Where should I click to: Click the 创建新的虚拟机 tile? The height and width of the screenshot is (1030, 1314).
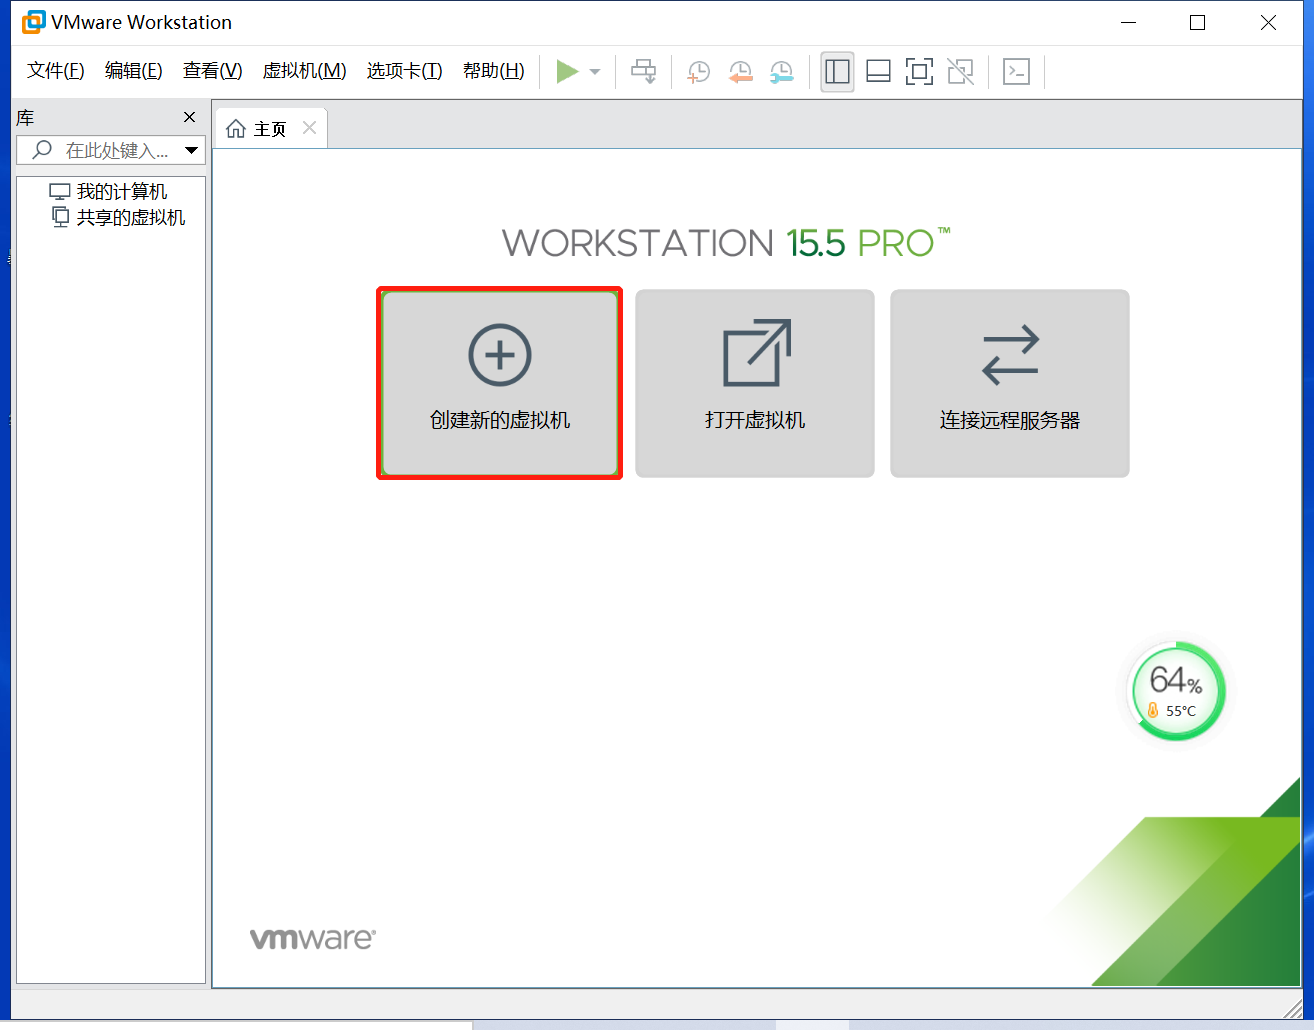pos(500,383)
